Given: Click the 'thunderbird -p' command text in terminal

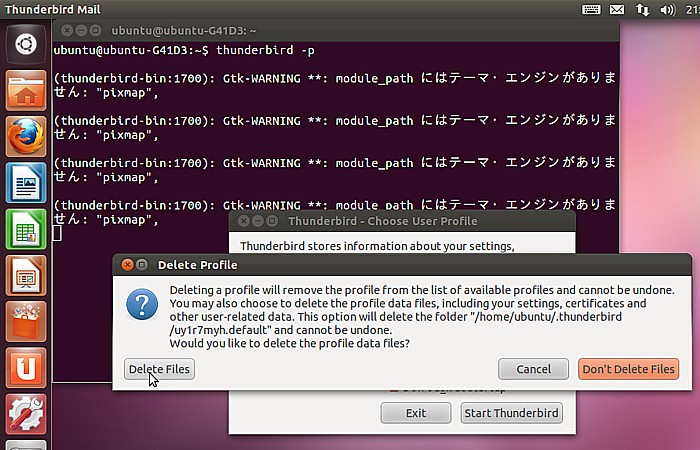Looking at the screenshot, I should 265,50.
